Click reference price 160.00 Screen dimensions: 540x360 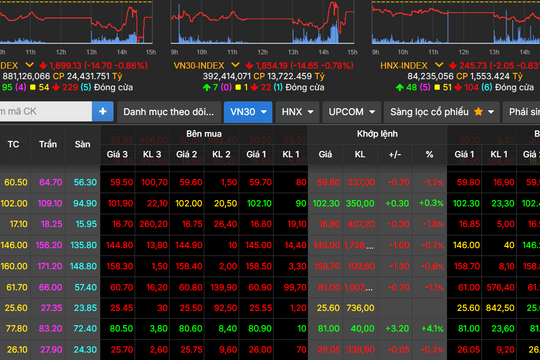14,266
